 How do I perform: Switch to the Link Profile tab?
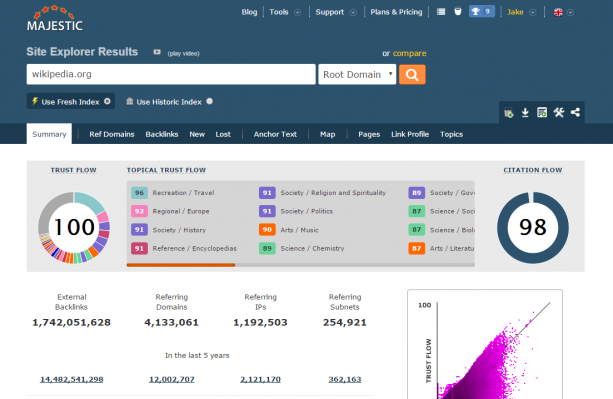click(410, 134)
